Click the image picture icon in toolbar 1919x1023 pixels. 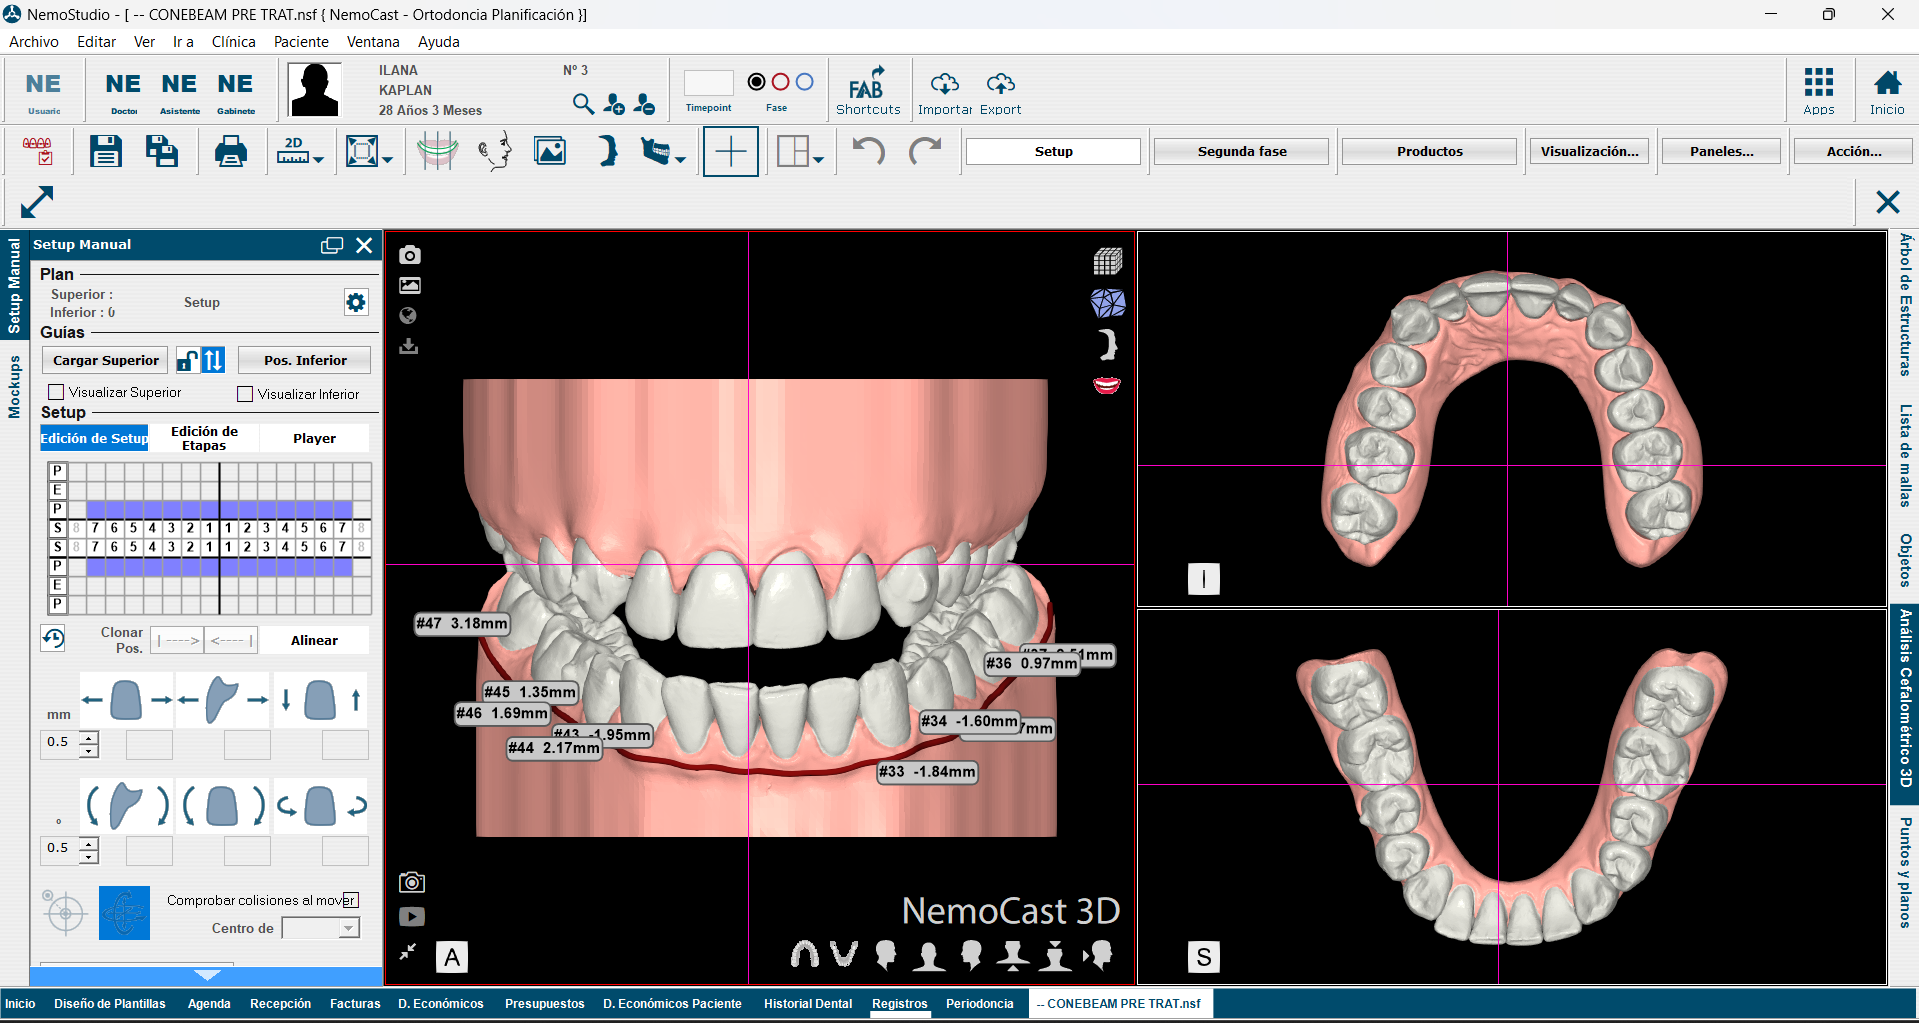[x=550, y=152]
